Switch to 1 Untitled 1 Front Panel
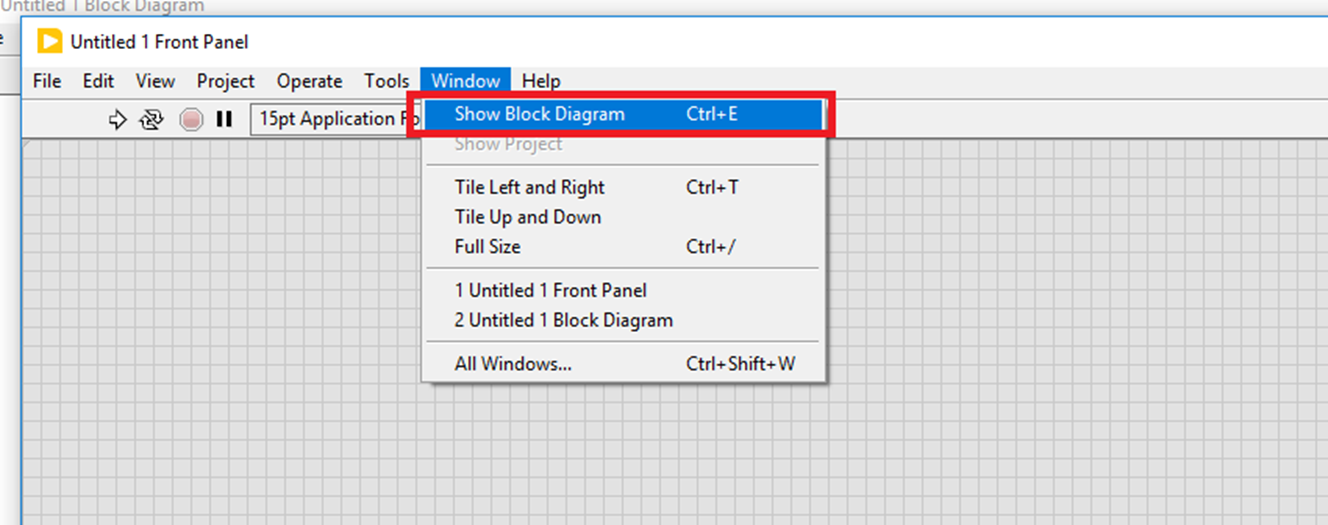This screenshot has width=1328, height=525. tap(550, 290)
